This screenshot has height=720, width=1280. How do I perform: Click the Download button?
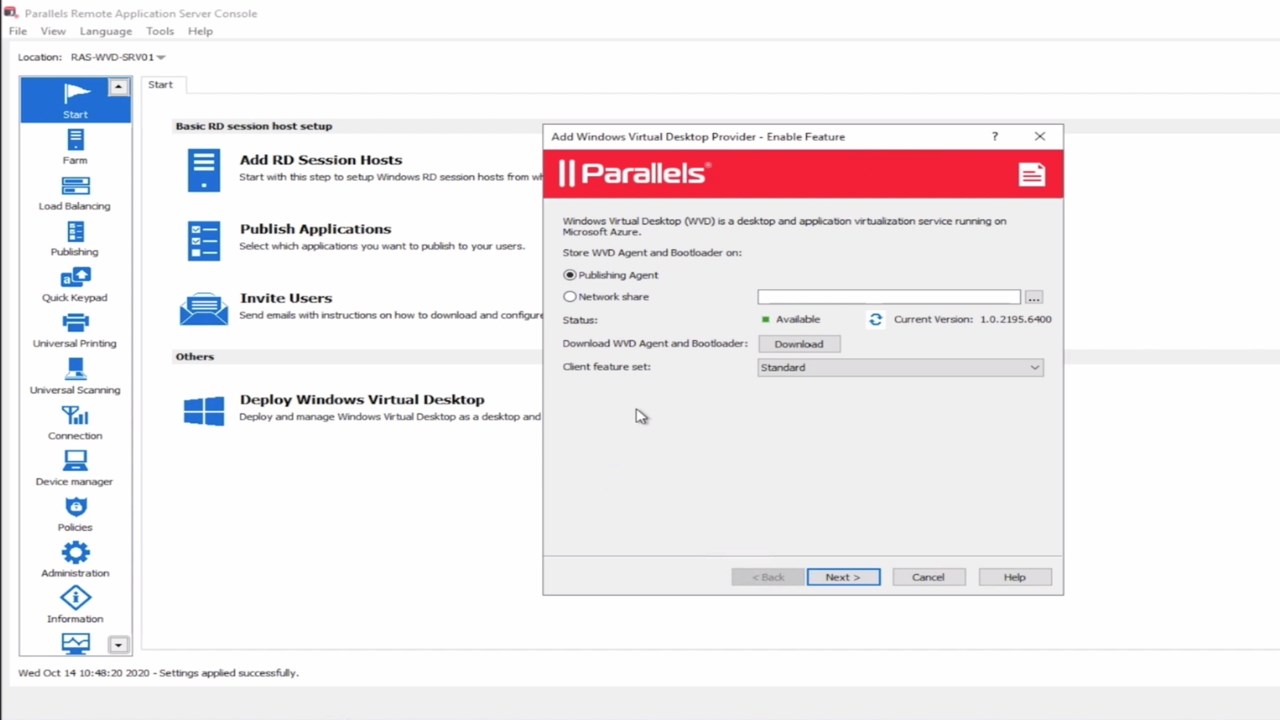(799, 344)
